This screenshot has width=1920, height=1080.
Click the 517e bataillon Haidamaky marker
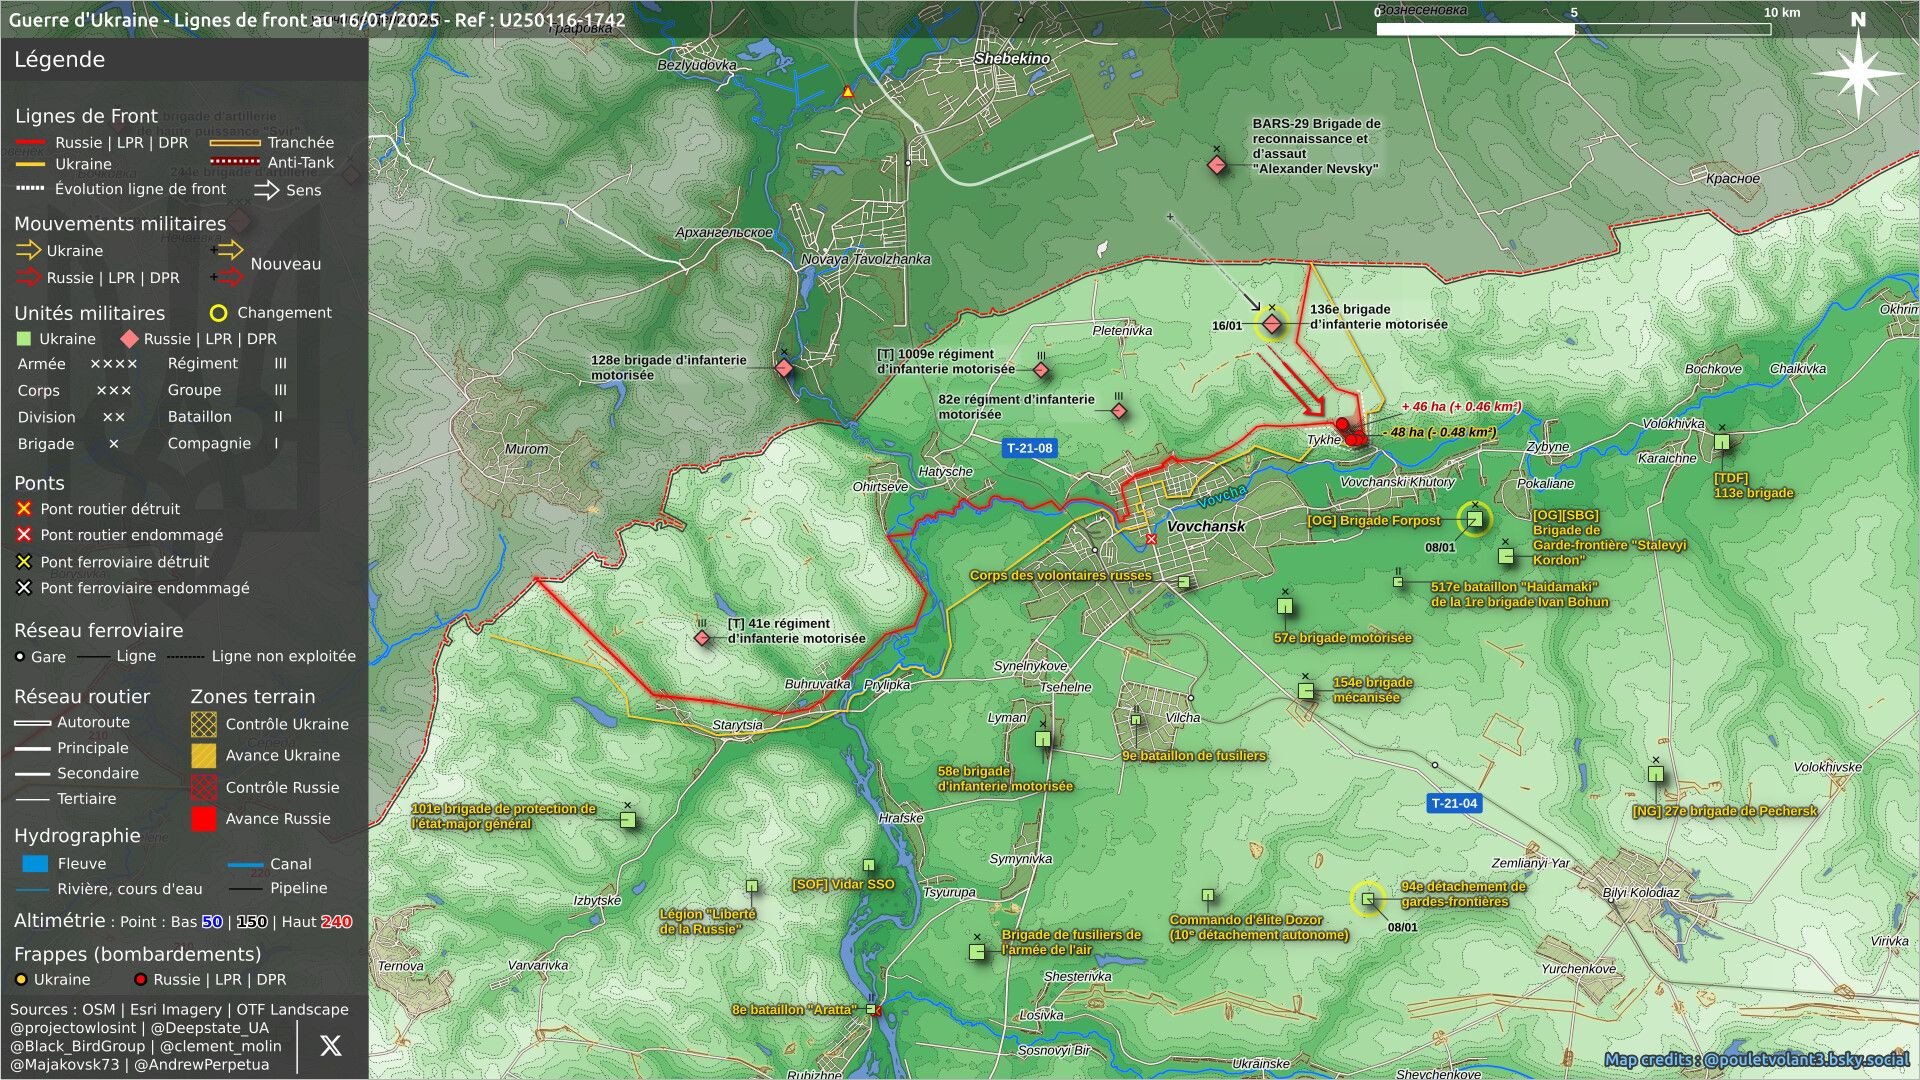coord(1398,582)
